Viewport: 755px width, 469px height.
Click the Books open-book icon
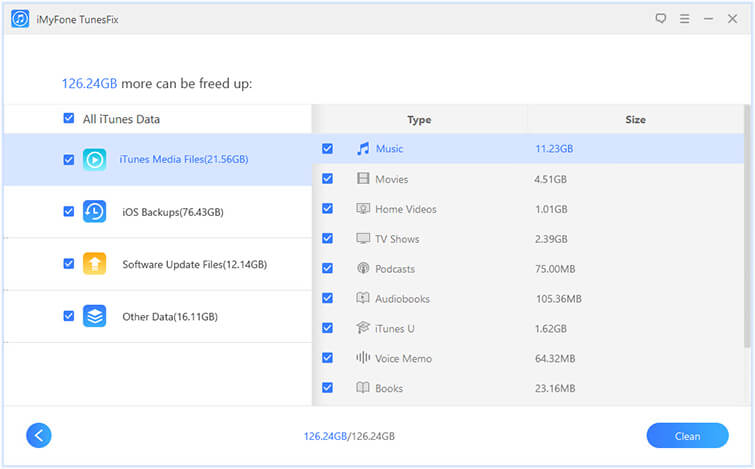(363, 388)
